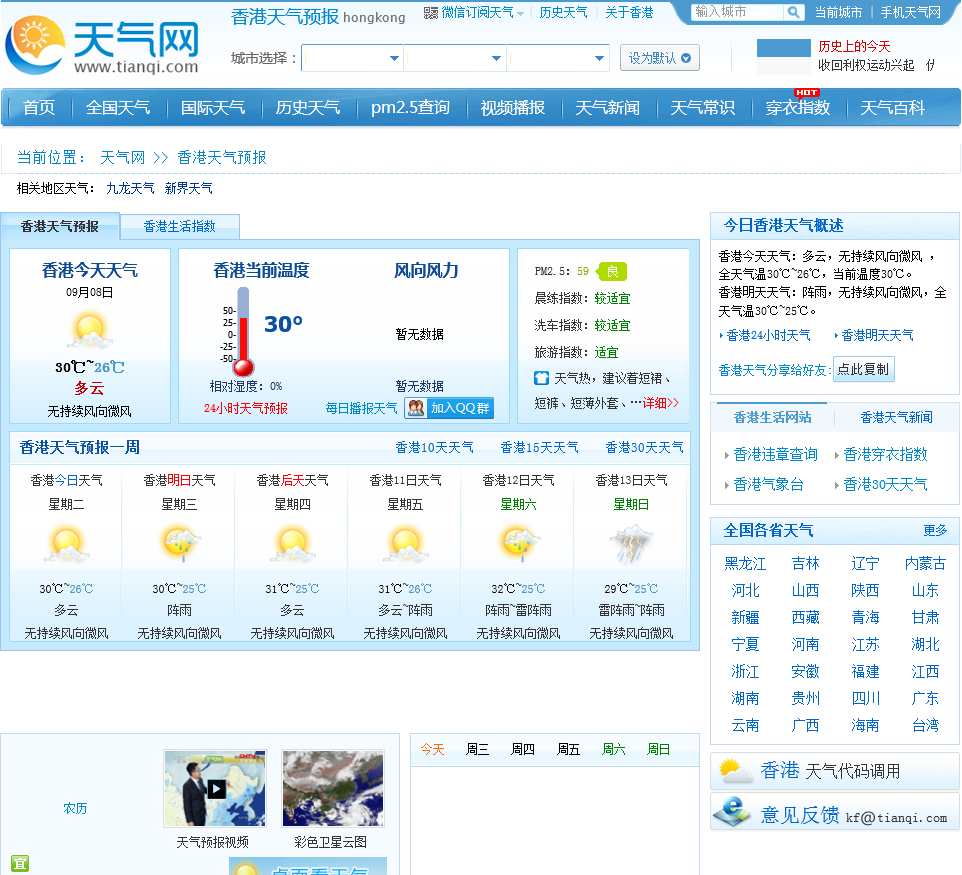The image size is (962, 875).
Task: Click Tuesday's cloudy forecast icon
Action: pyautogui.click(x=66, y=545)
